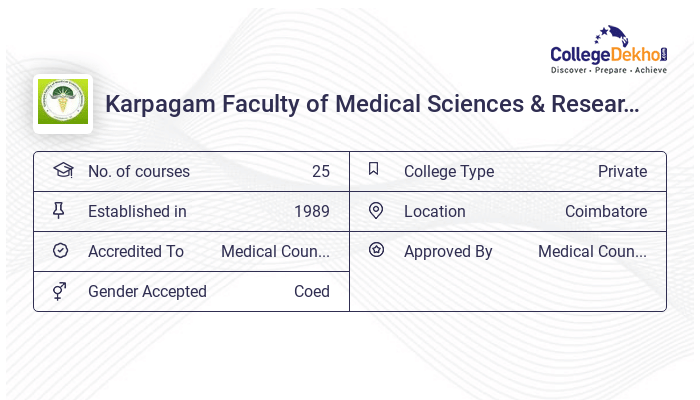Click the established year 1989
The height and width of the screenshot is (400, 700).
click(312, 212)
